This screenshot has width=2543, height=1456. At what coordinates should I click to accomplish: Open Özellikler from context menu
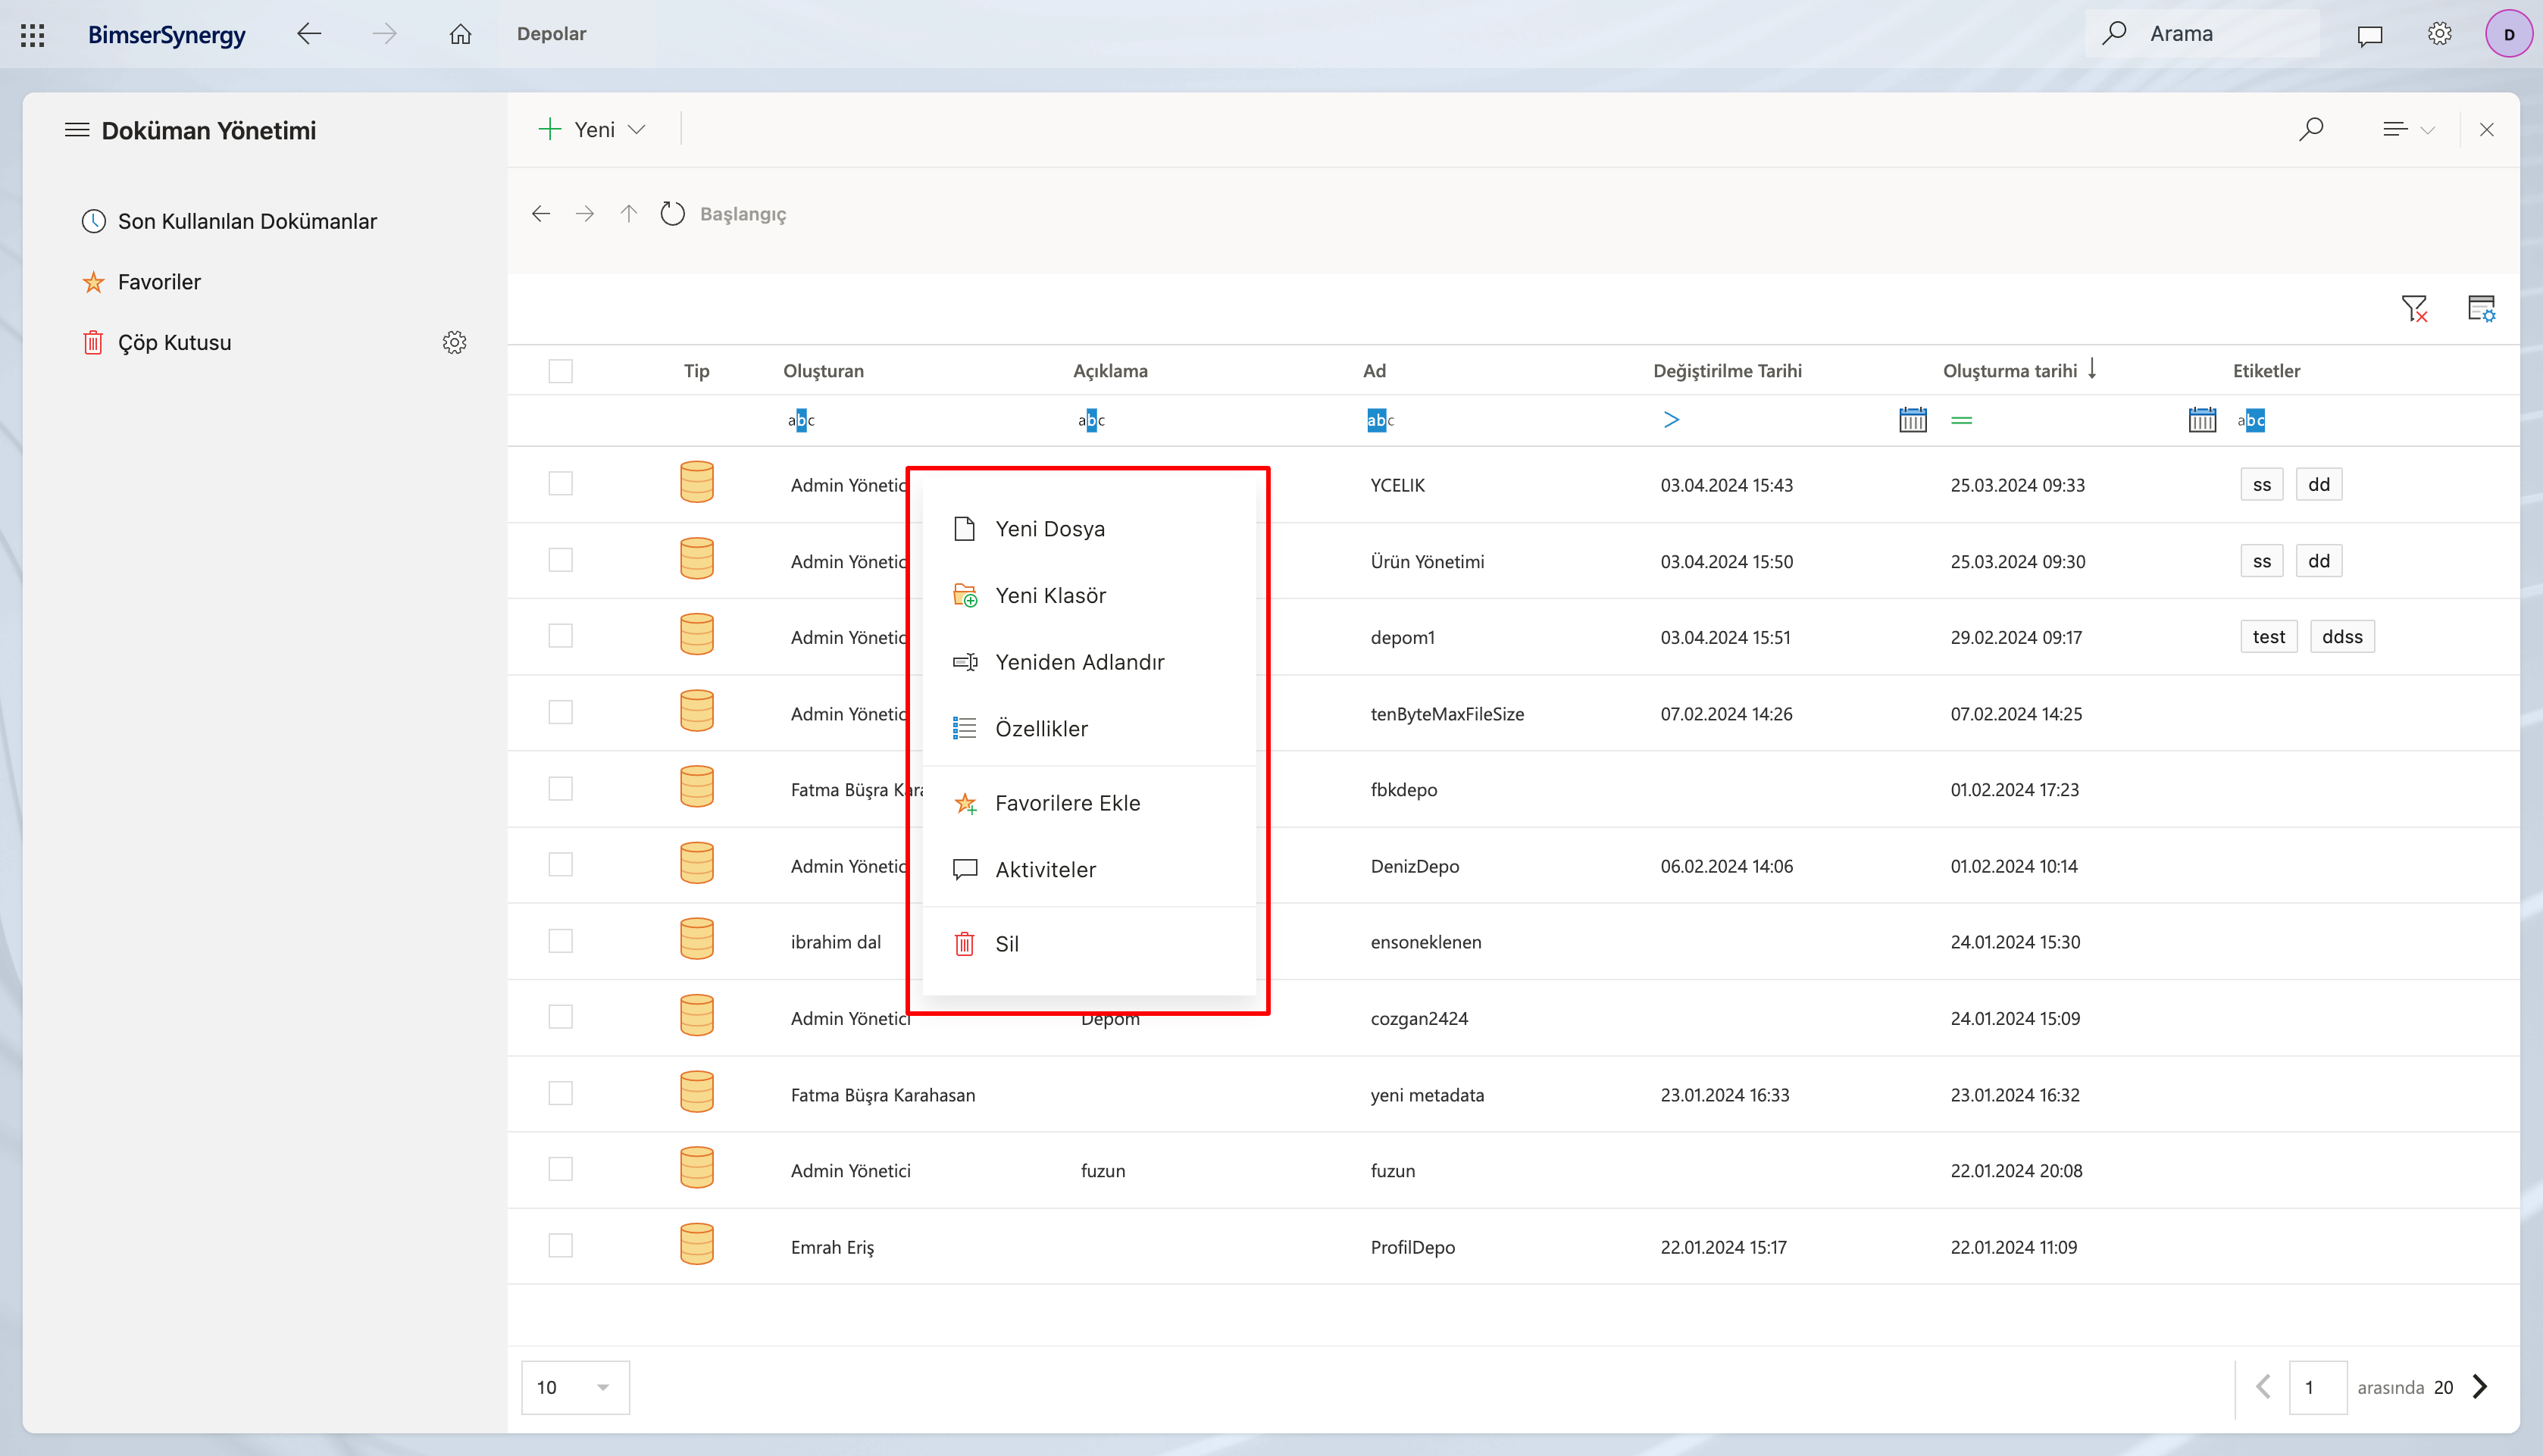[1088, 729]
